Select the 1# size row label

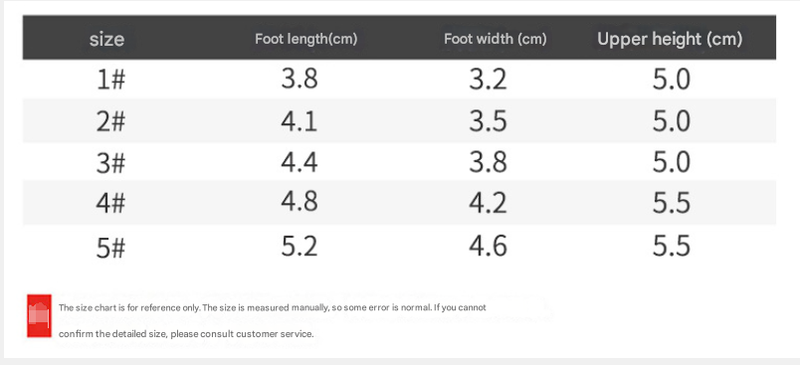[111, 80]
